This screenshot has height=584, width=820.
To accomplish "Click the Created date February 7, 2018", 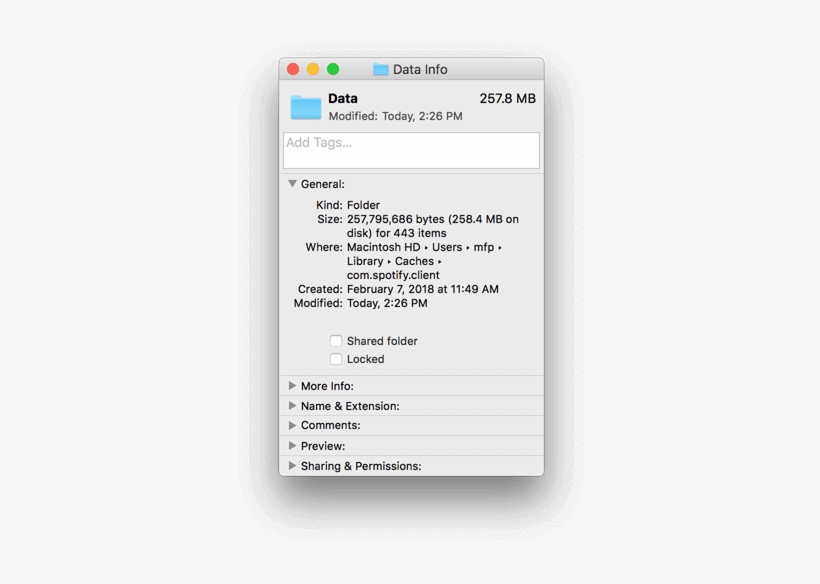I will pyautogui.click(x=423, y=289).
